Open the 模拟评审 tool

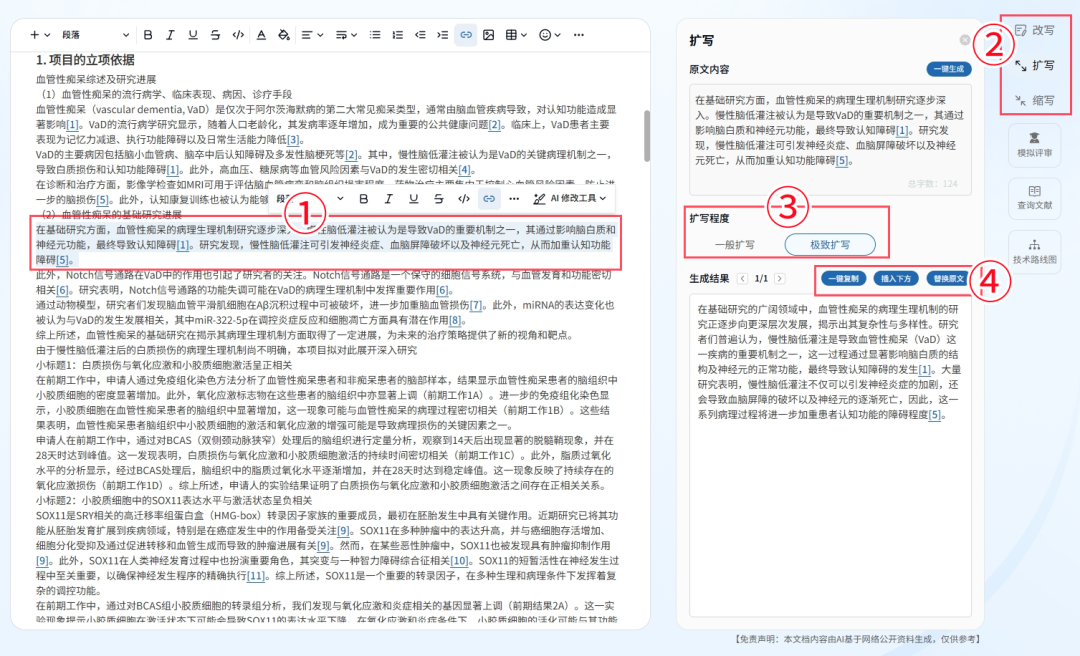coord(1035,145)
